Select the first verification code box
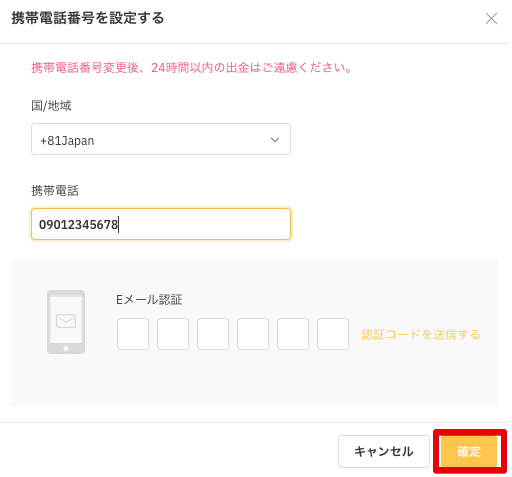This screenshot has height=477, width=512. [133, 334]
